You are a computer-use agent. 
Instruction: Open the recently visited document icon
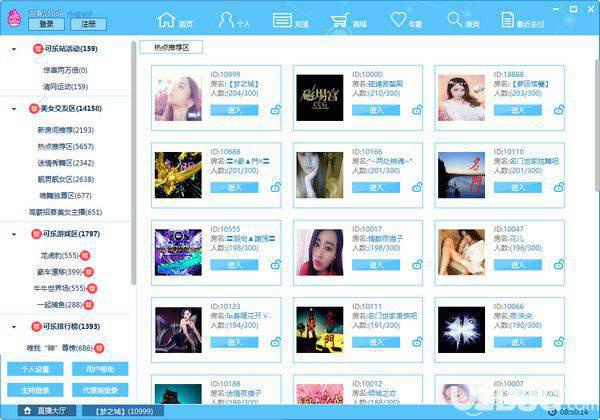(507, 20)
